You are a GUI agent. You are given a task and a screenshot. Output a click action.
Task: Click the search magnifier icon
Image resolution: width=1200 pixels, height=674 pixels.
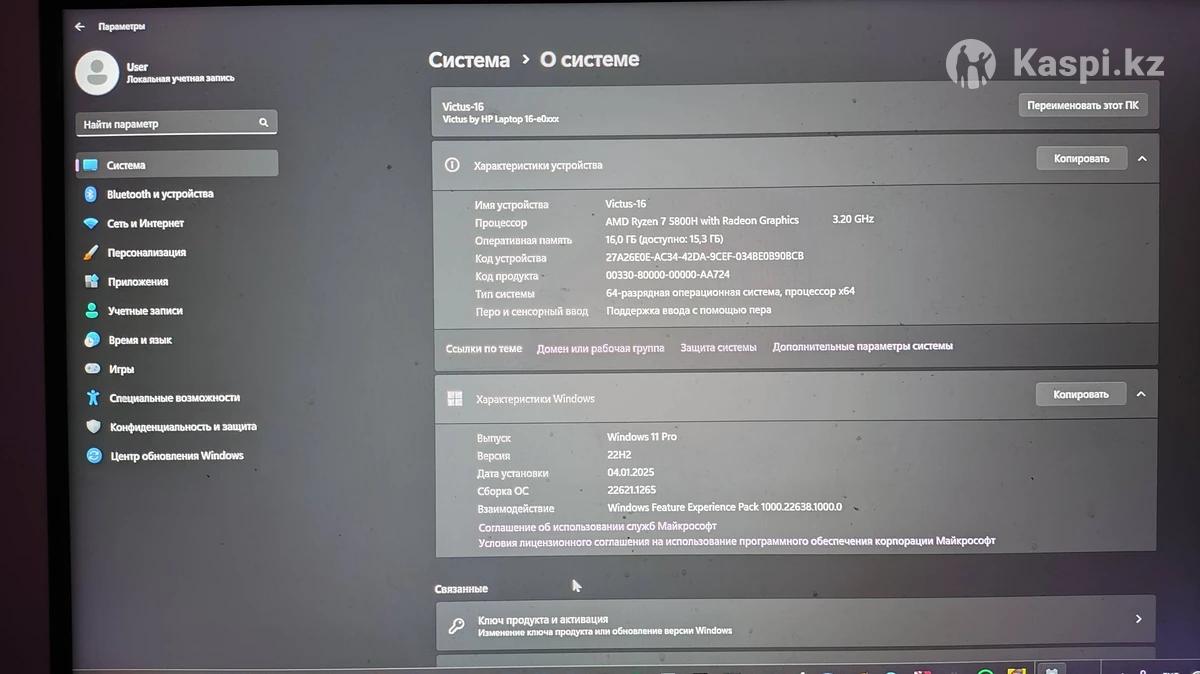click(x=264, y=123)
